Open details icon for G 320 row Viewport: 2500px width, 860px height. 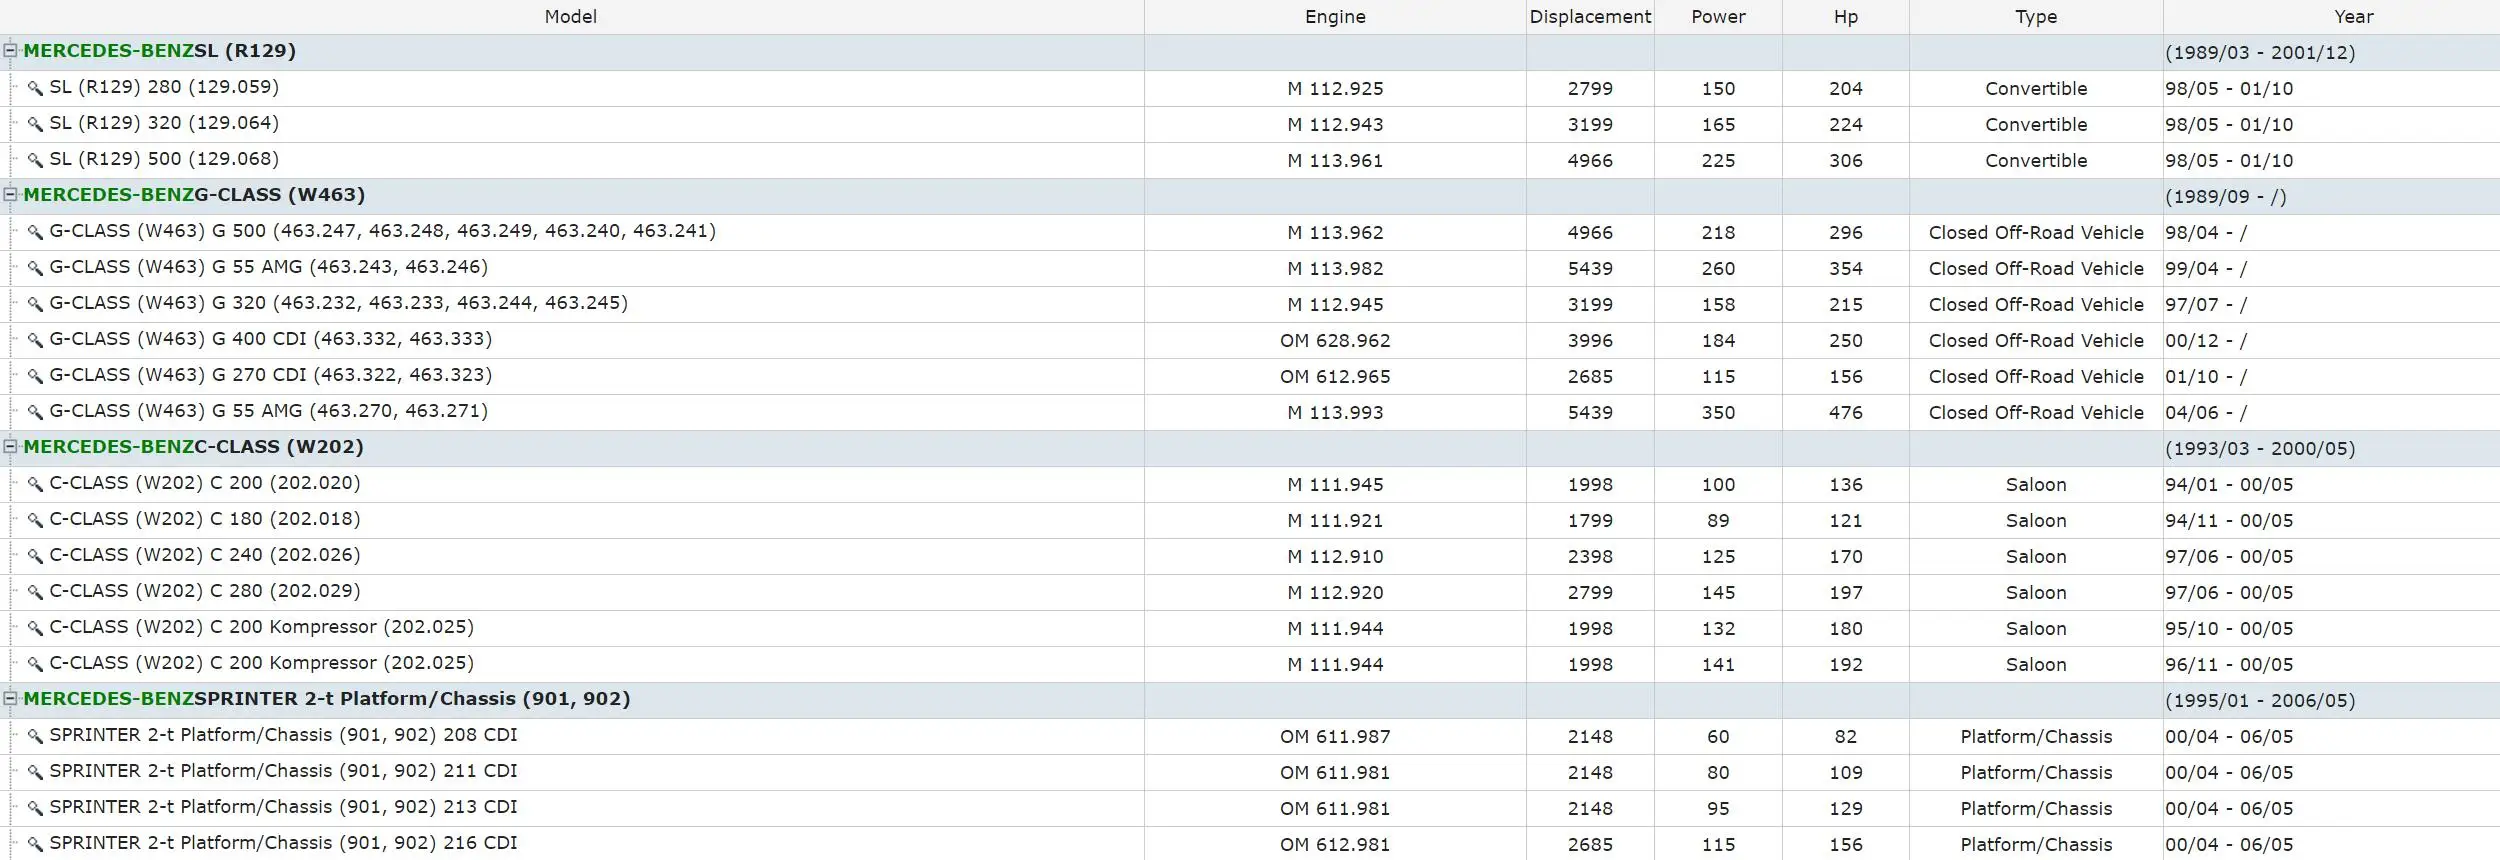[x=35, y=304]
